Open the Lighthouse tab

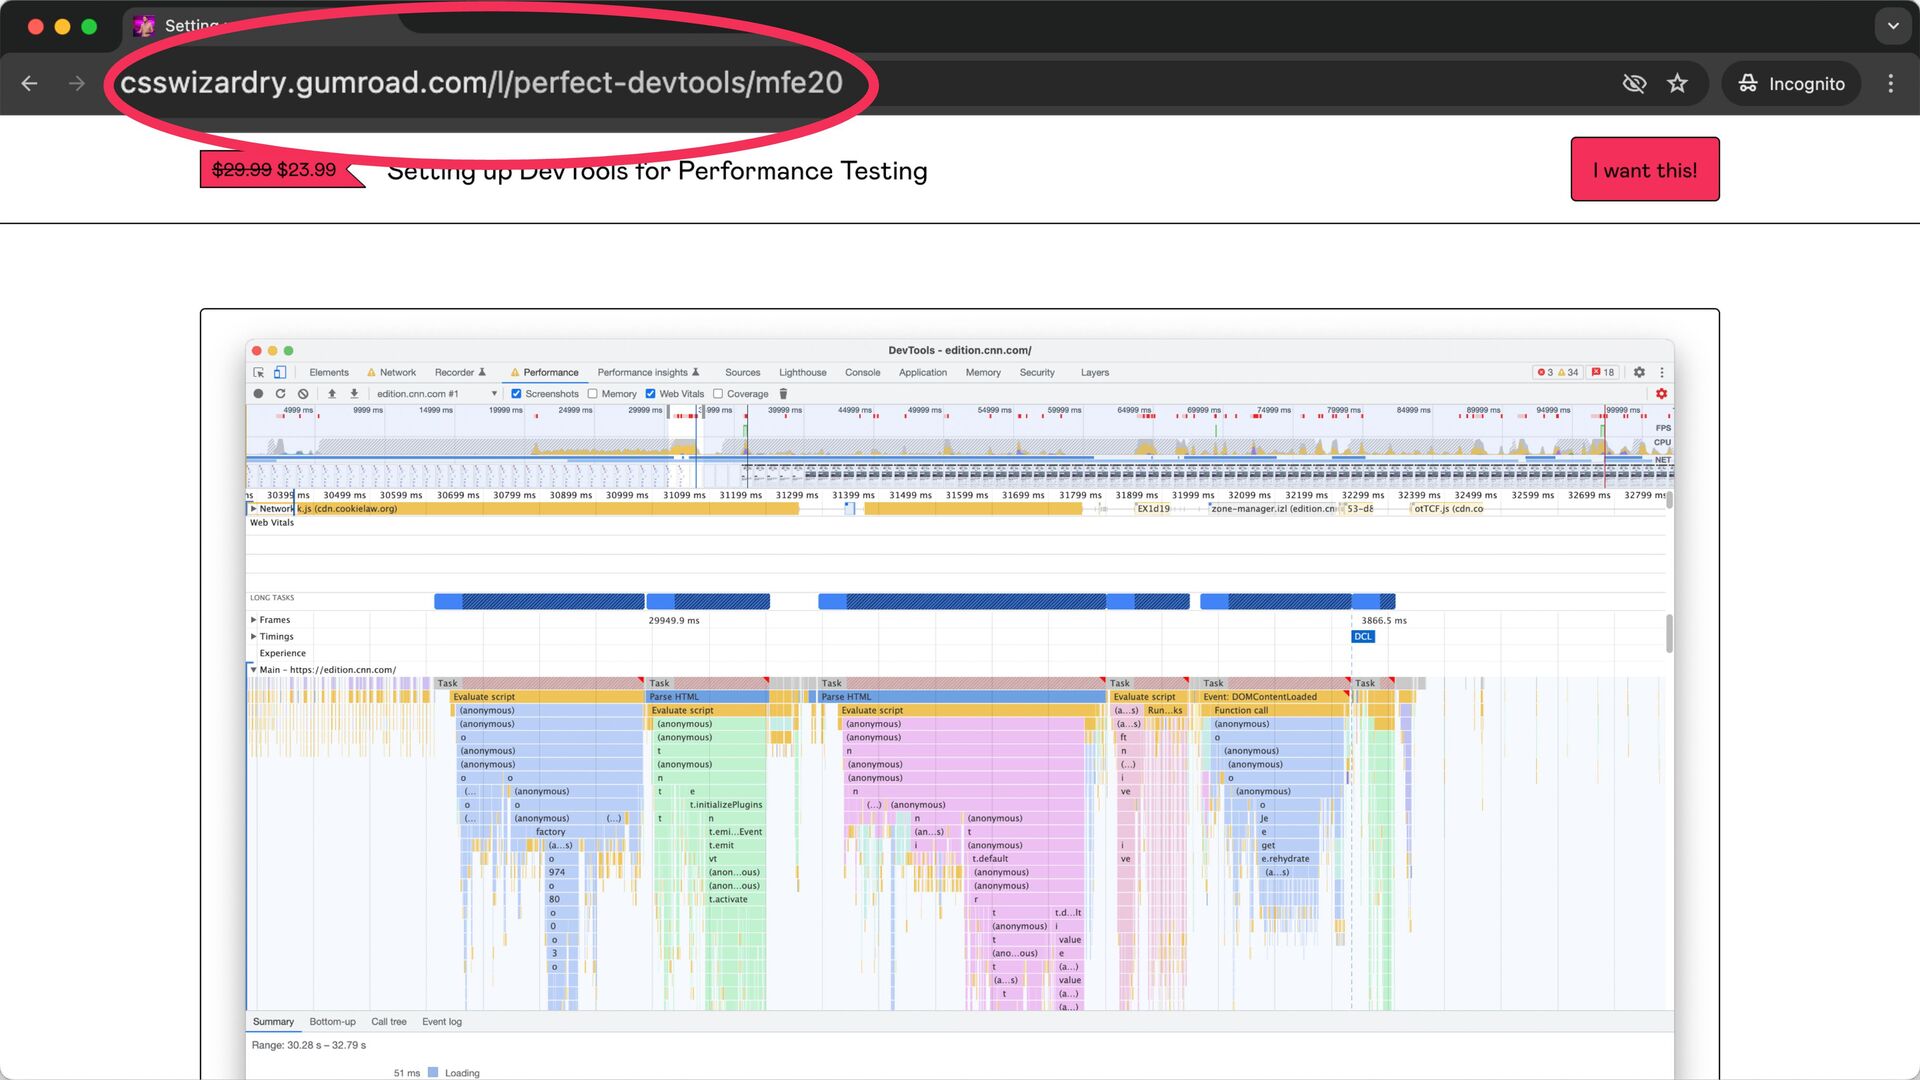tap(803, 372)
